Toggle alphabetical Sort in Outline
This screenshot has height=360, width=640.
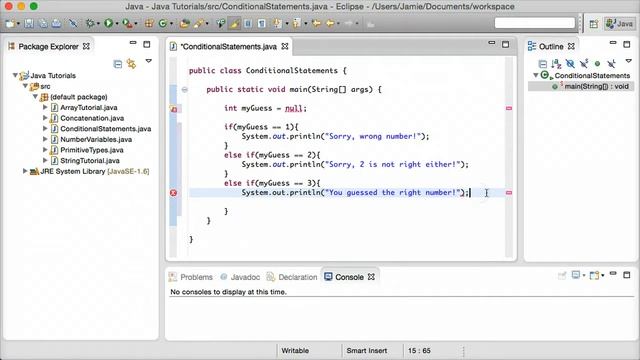click(556, 64)
